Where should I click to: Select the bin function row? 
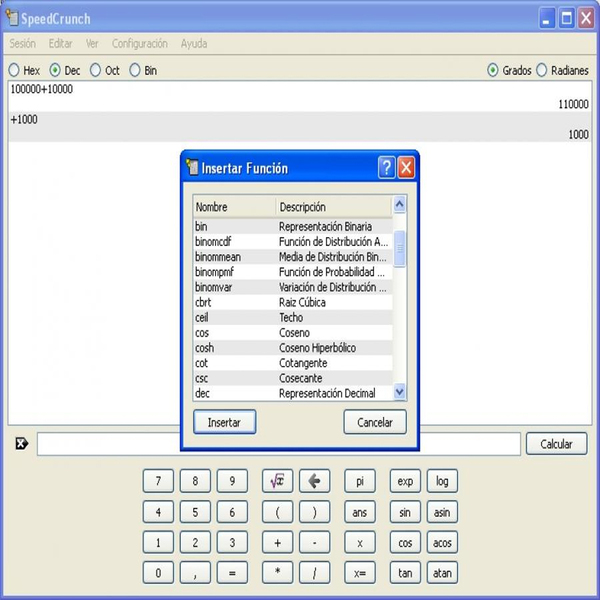coord(293,226)
